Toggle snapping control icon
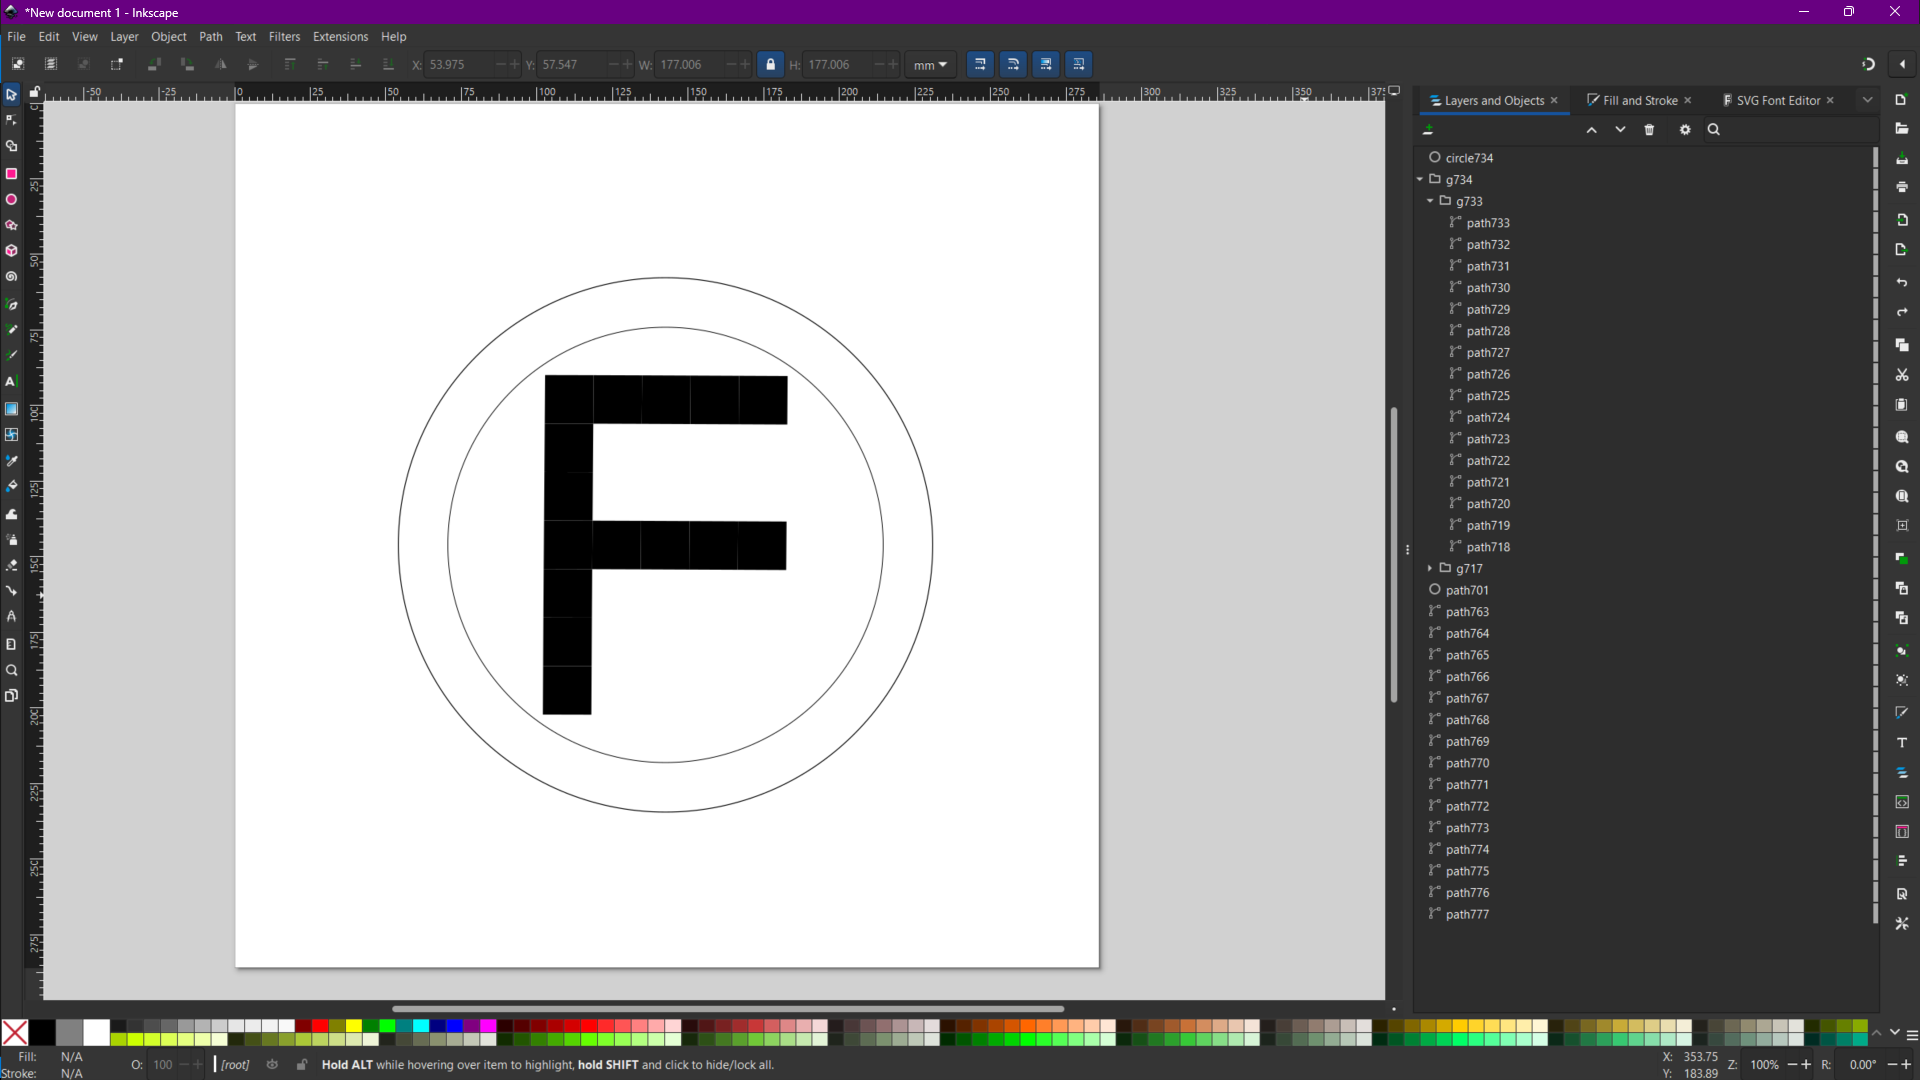This screenshot has width=1920, height=1080. (1868, 65)
